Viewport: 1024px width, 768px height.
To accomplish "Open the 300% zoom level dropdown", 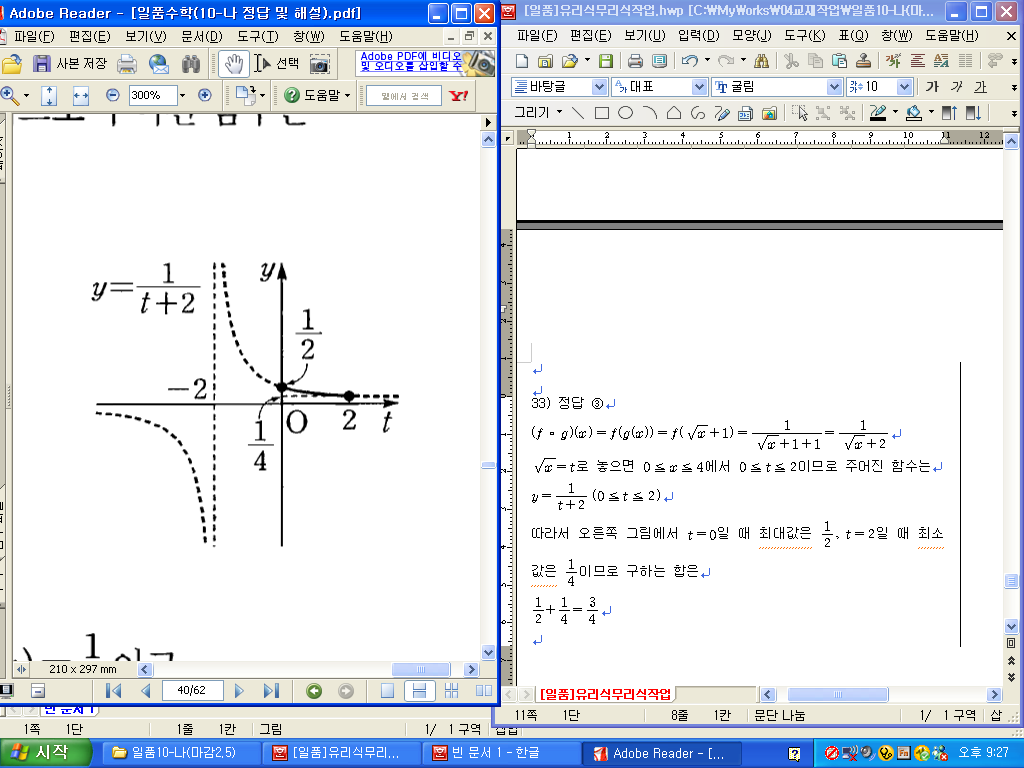I will pos(183,96).
